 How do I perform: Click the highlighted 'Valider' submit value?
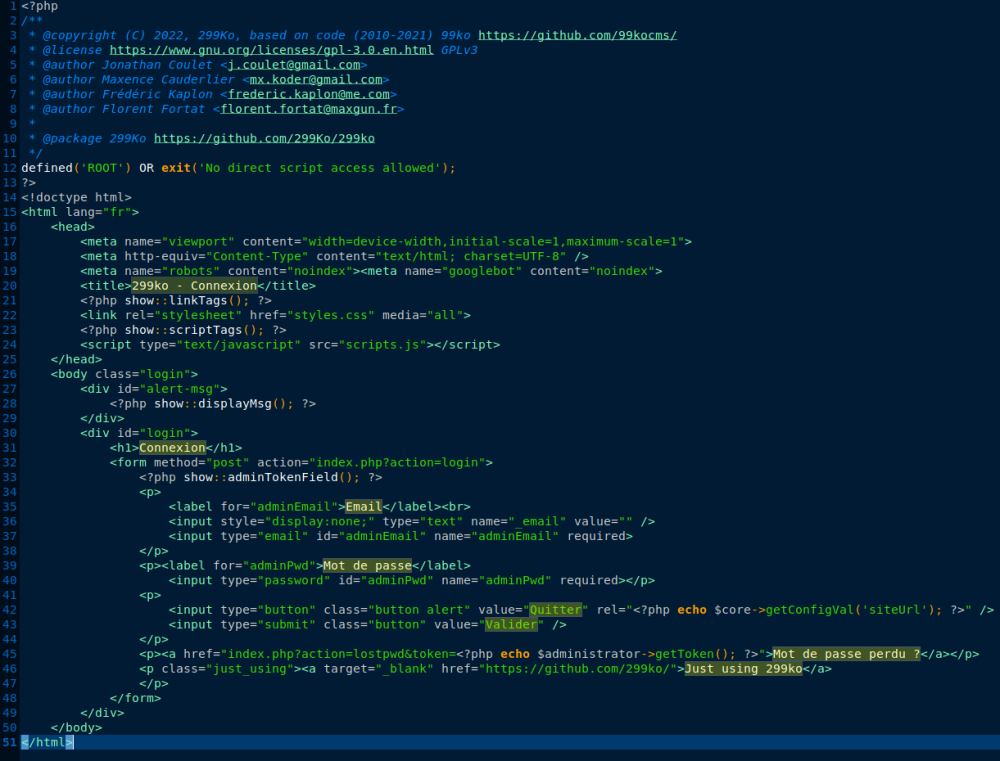coord(511,624)
